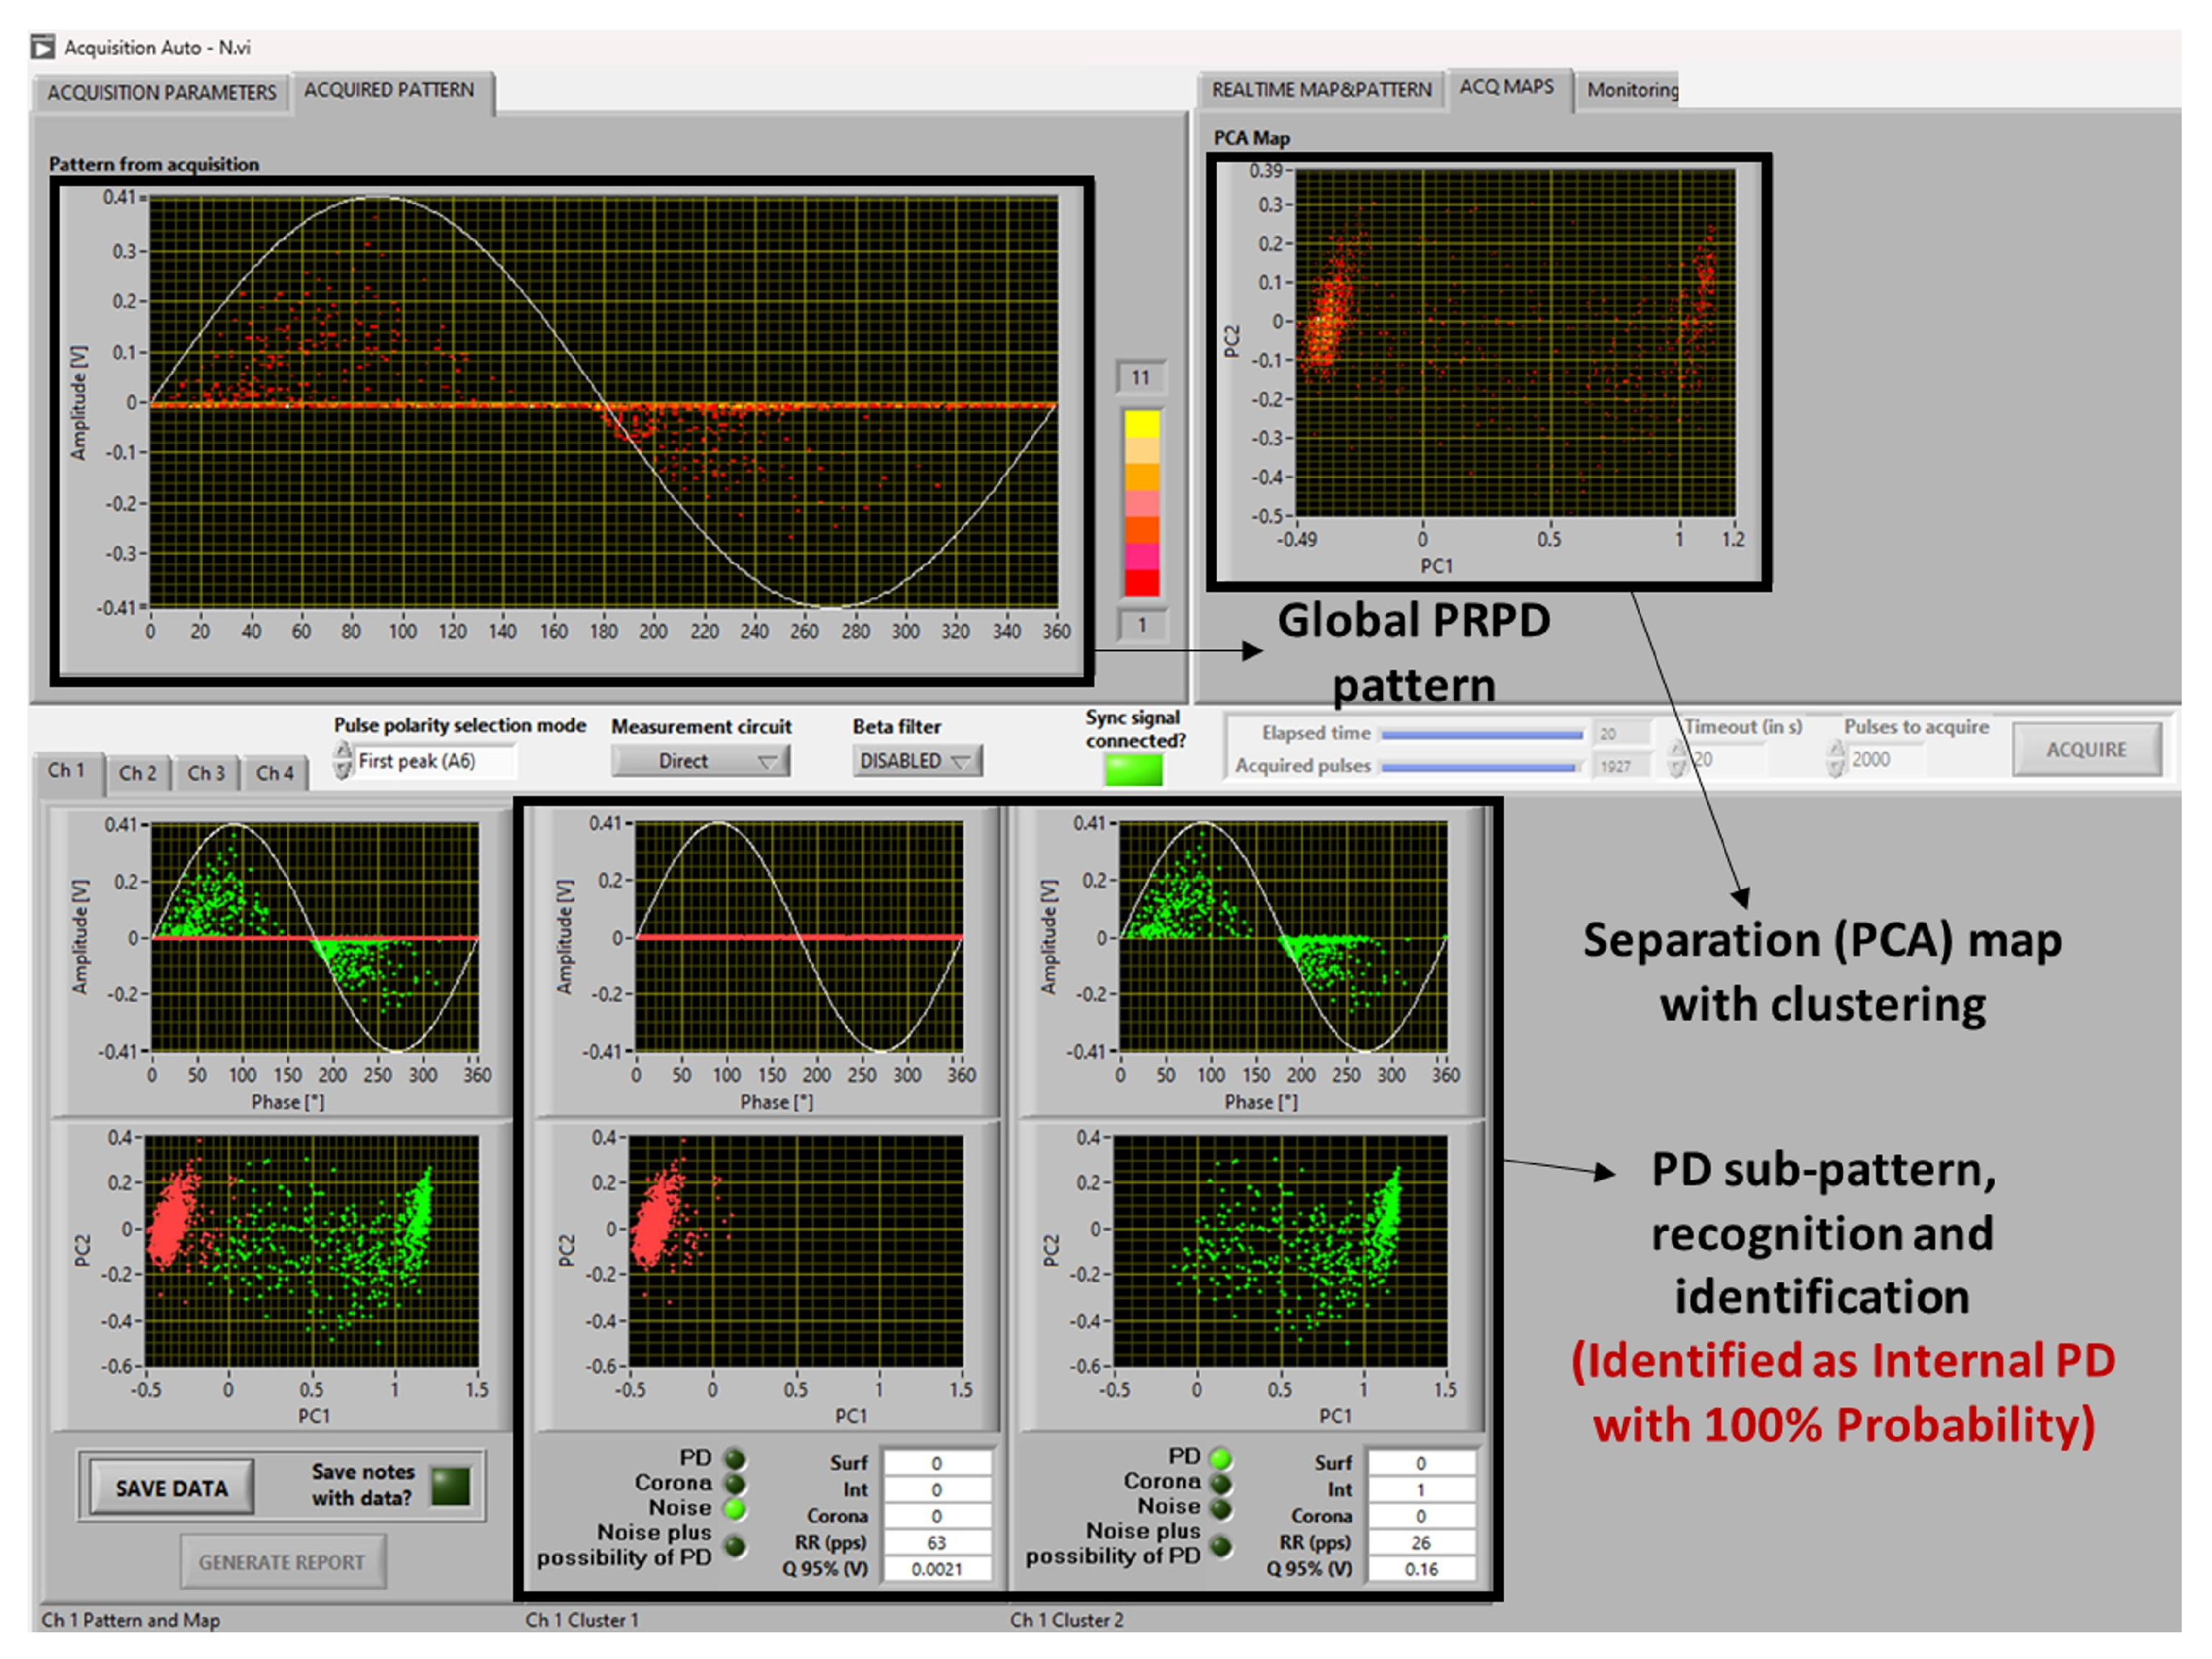
Task: Click Cluster 2 Noise plus possibility of PD LED
Action: pos(1220,1546)
